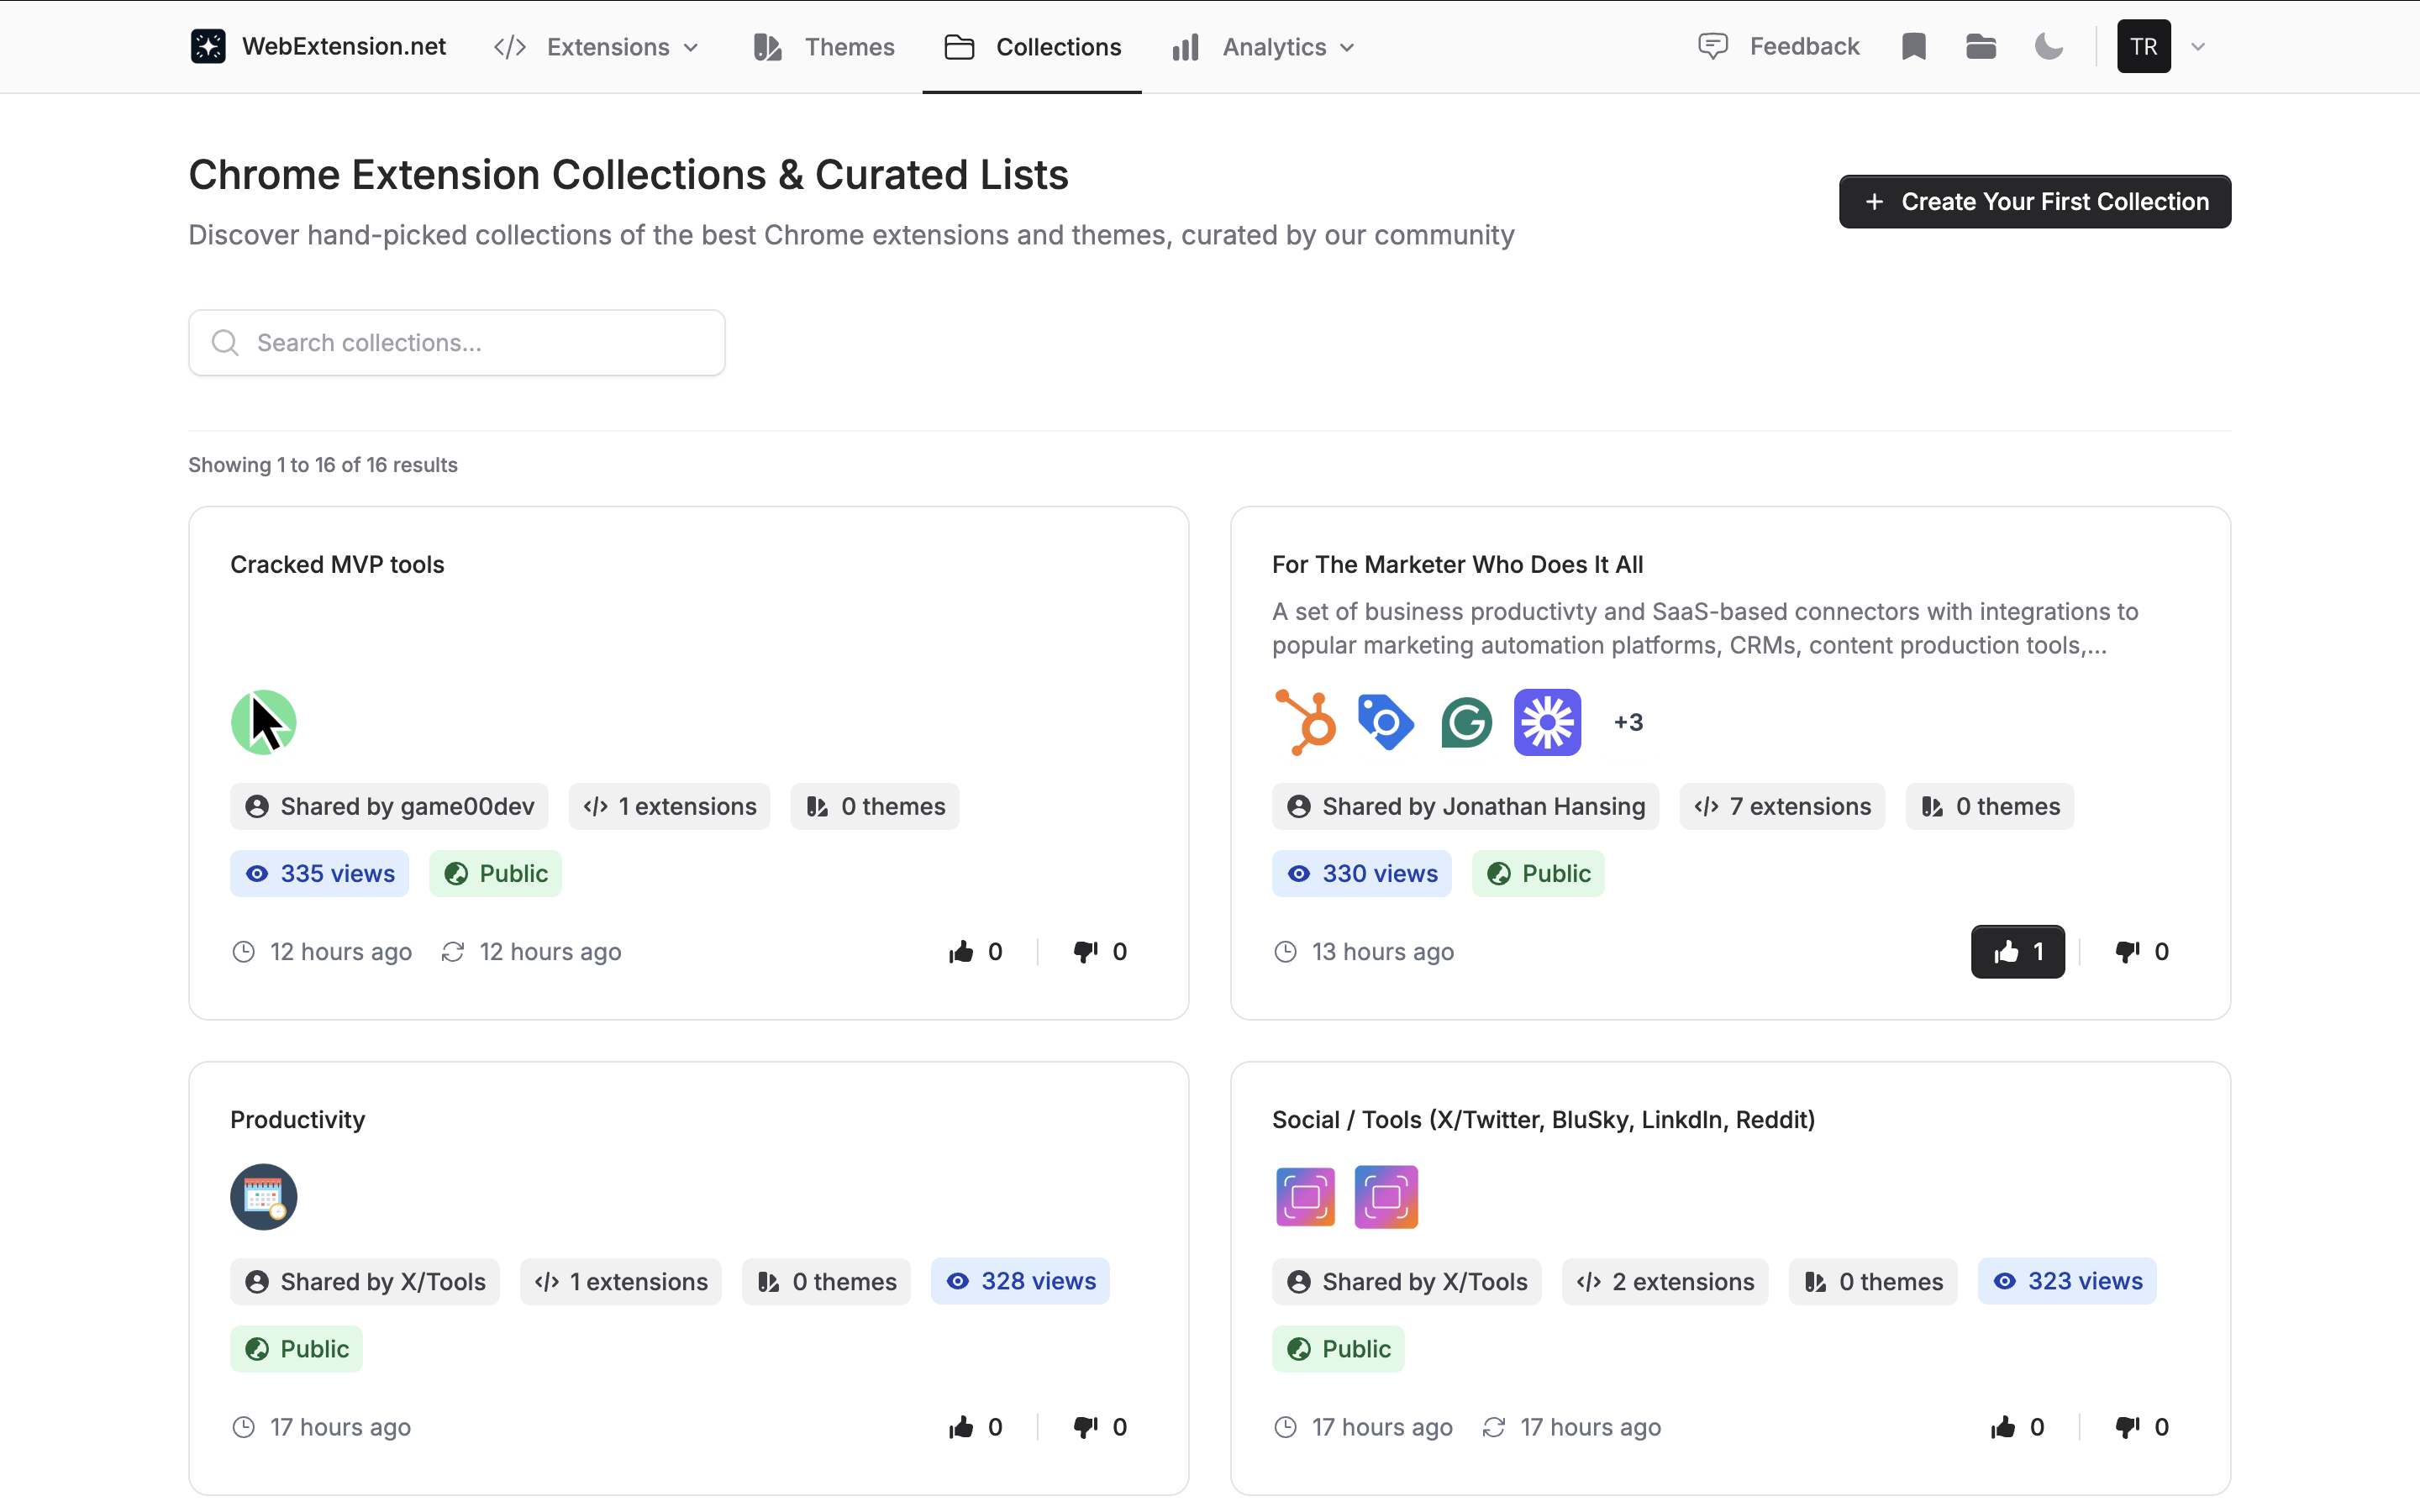Dislike the Cracked MVP tools collection
Screen dimensions: 2420x1512
click(x=1099, y=951)
